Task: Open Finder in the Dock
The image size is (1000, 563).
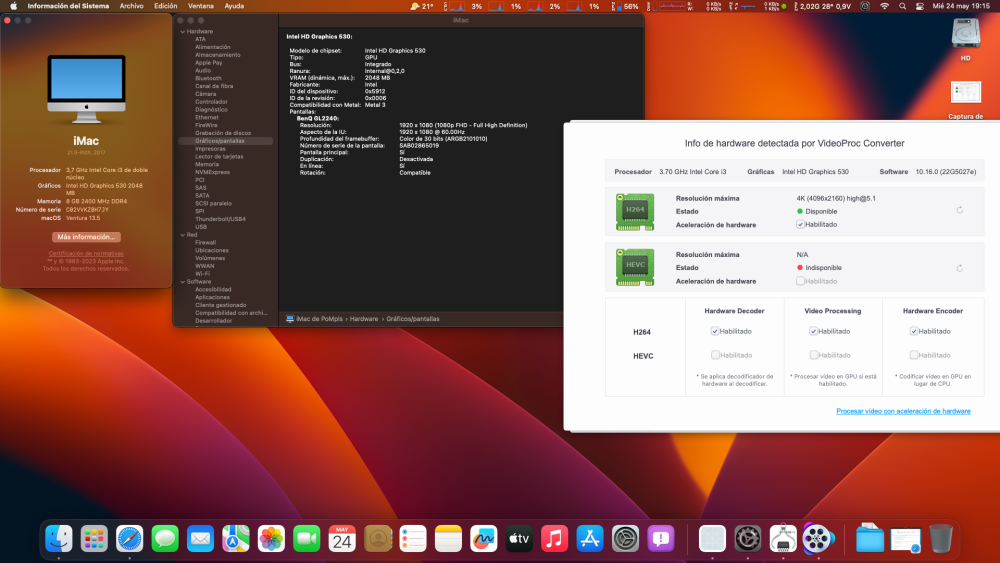Action: 59,539
